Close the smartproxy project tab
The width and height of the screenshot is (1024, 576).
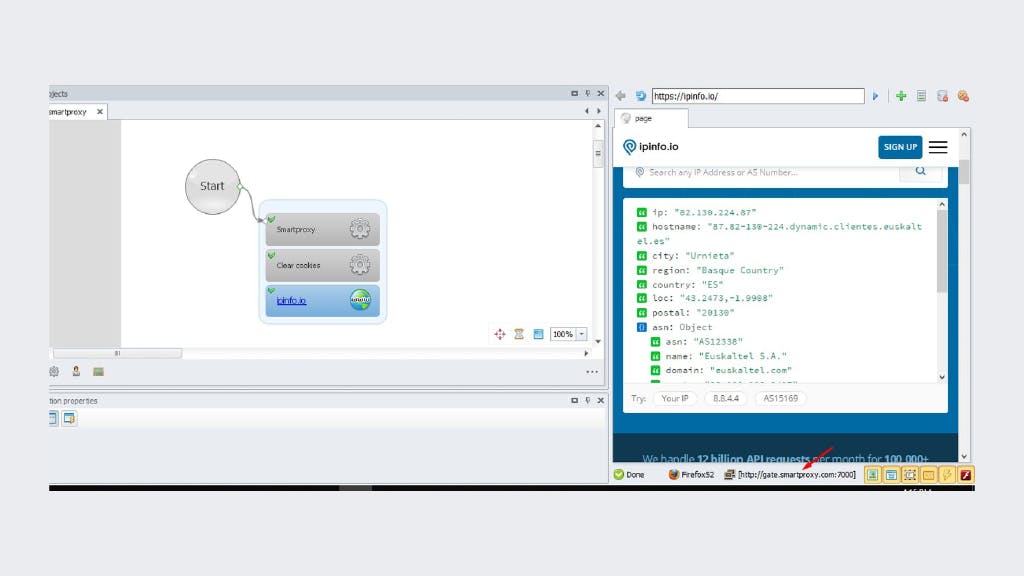coord(100,112)
